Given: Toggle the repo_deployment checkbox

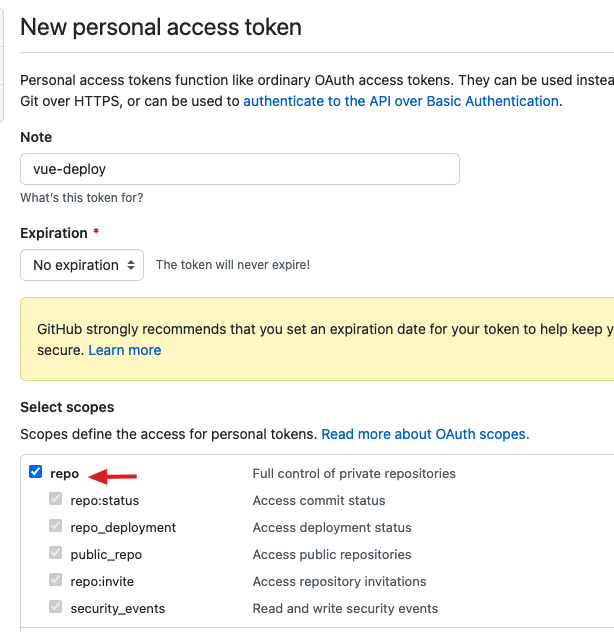Looking at the screenshot, I should [x=56, y=527].
